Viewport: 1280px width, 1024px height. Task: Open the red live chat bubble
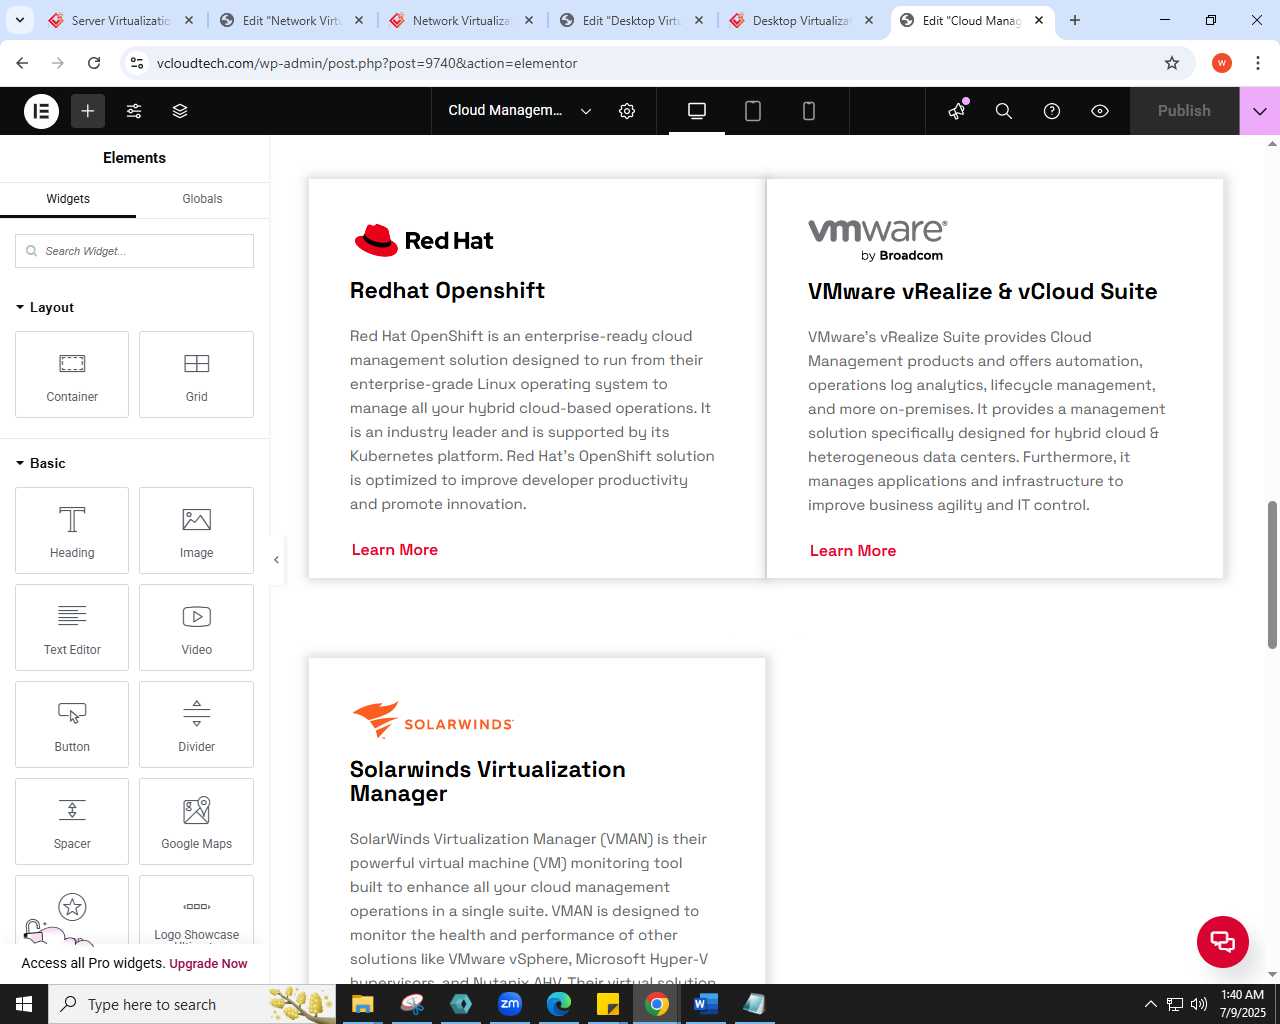click(x=1223, y=942)
